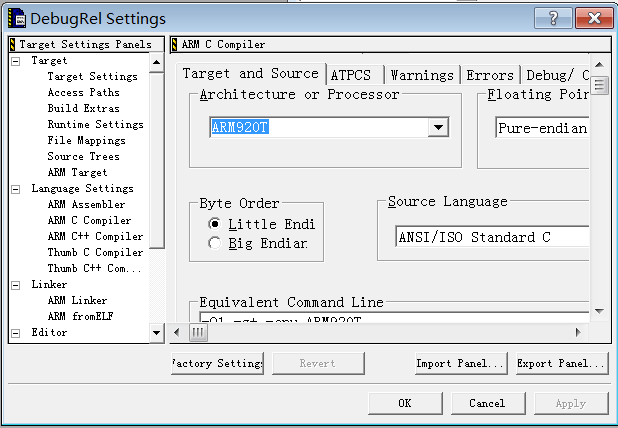This screenshot has height=428, width=618.
Task: Open the Errors tab
Action: (x=490, y=74)
